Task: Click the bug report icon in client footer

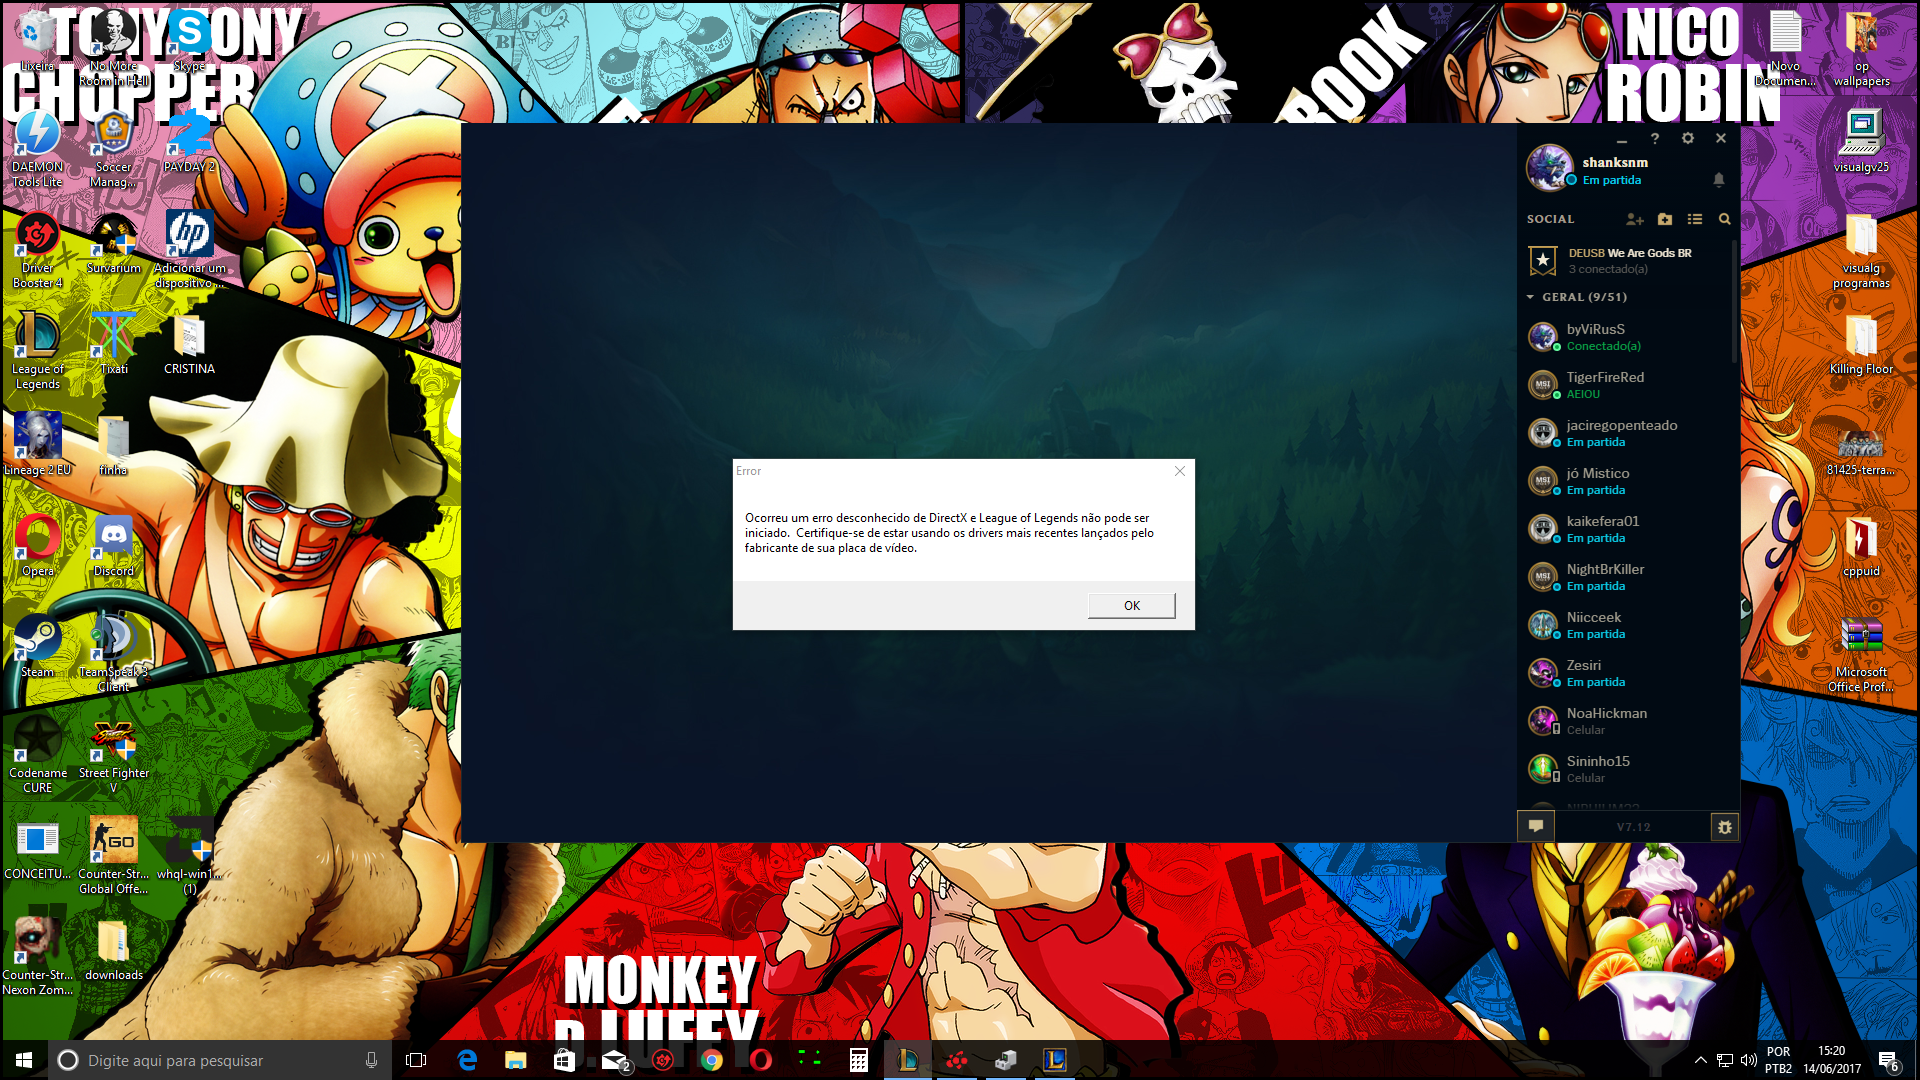Action: click(x=1724, y=827)
